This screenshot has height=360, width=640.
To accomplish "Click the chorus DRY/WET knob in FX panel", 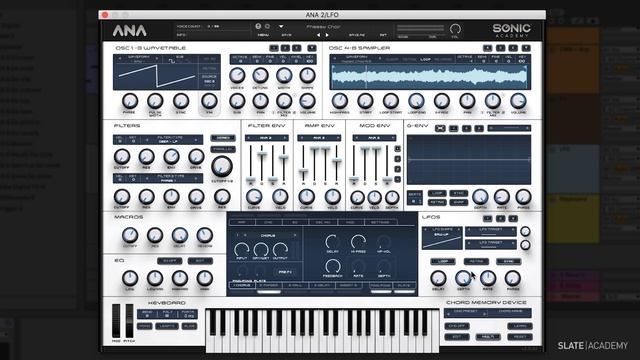I will [x=260, y=249].
